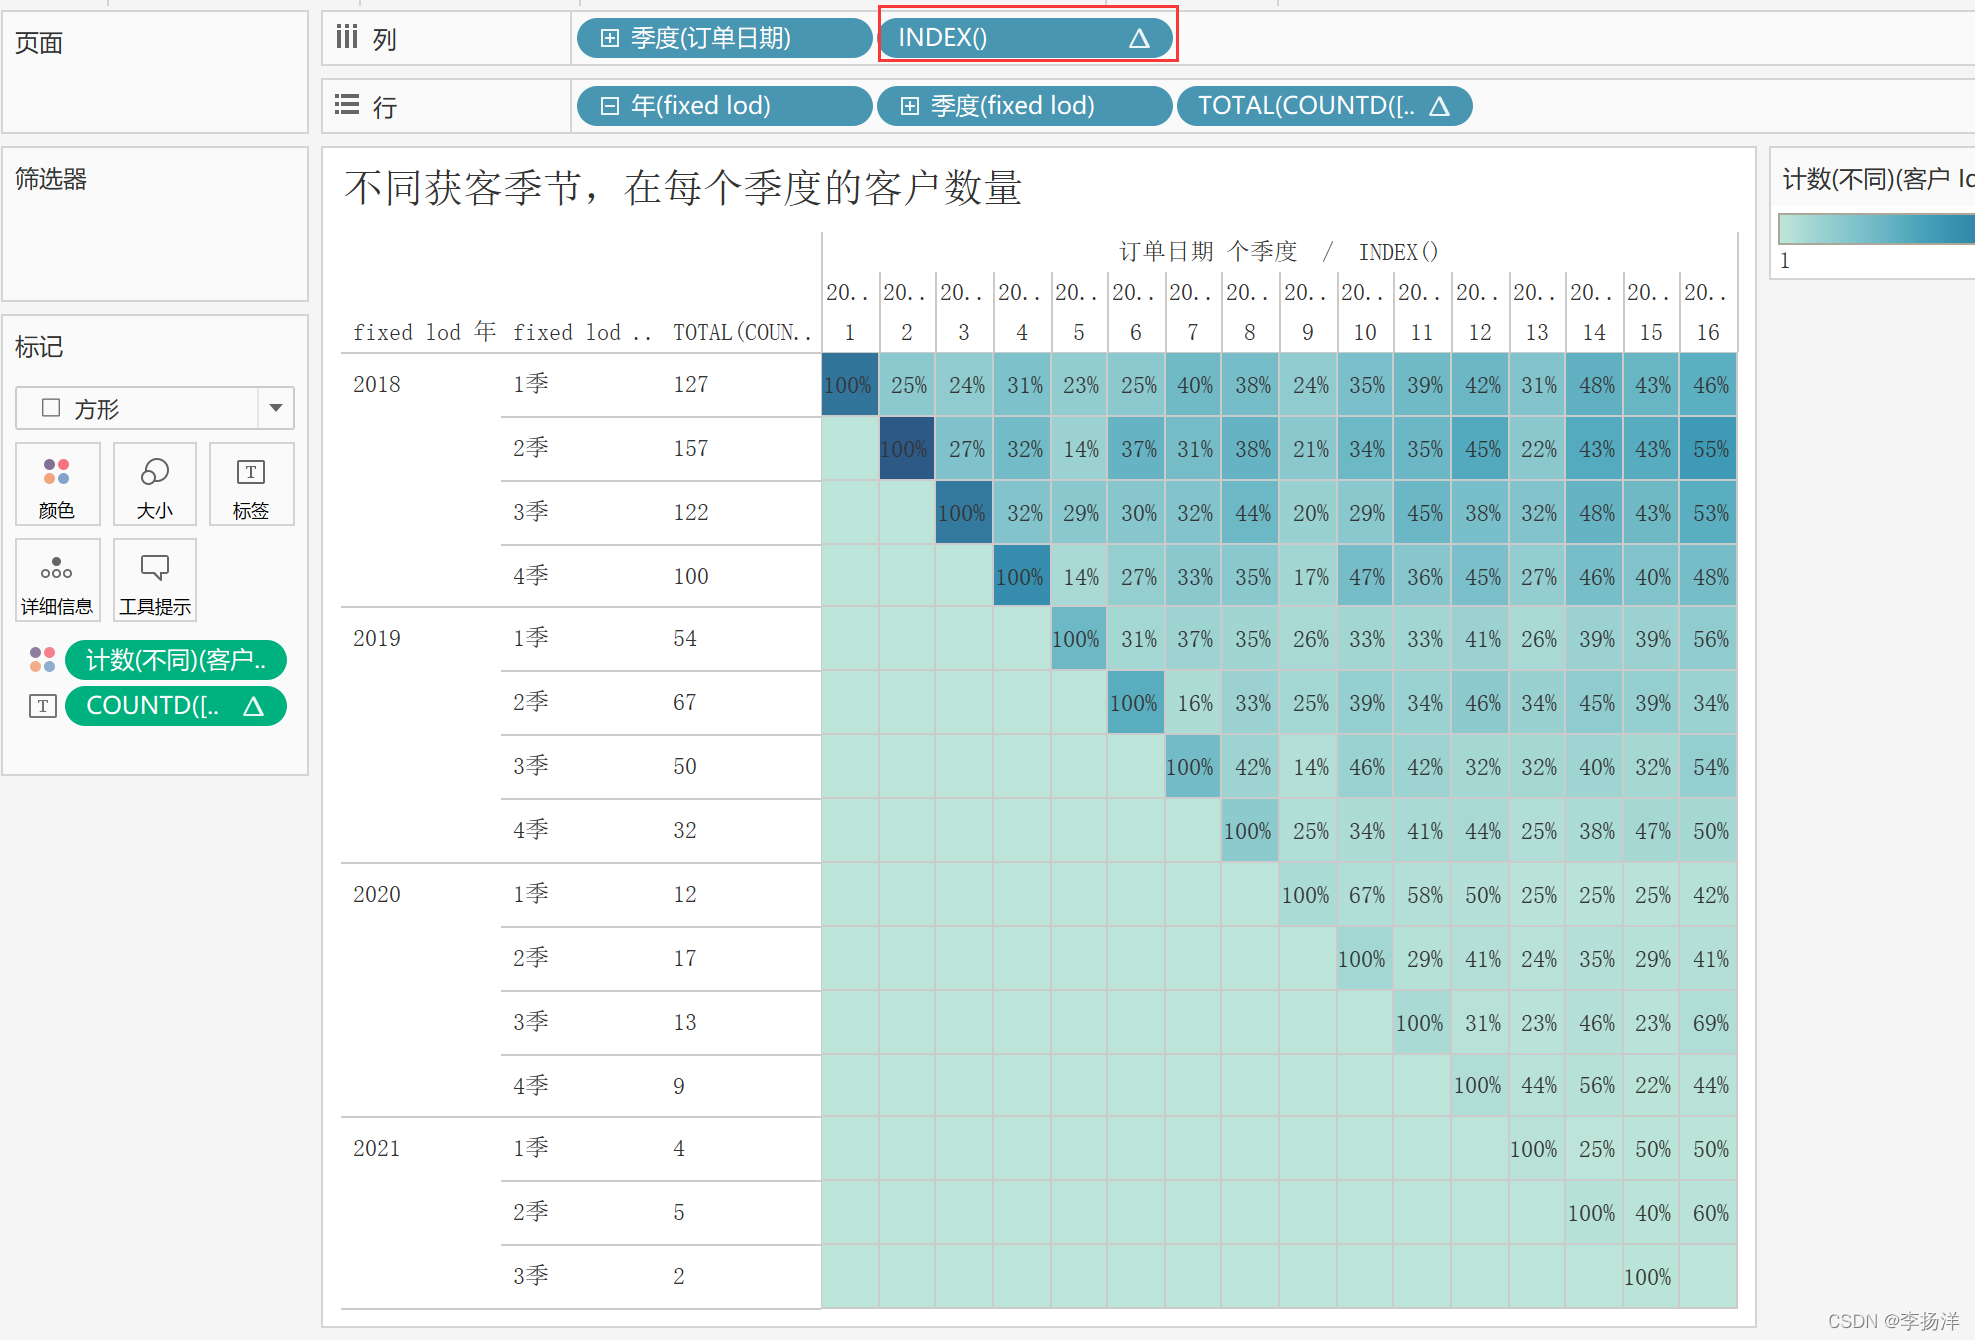Click the green 计数(不同)(客户 marks pill
Image resolution: width=1975 pixels, height=1340 pixels.
click(x=176, y=660)
